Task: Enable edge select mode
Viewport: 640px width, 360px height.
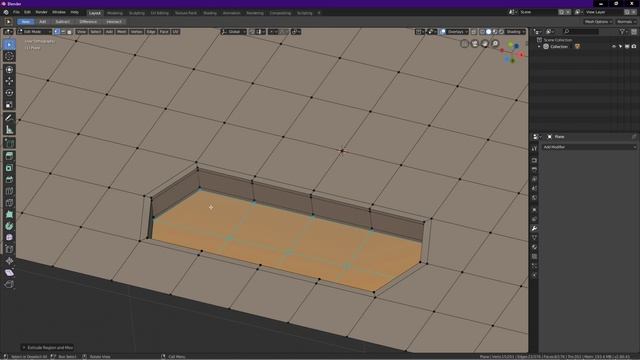Action: coord(63,31)
